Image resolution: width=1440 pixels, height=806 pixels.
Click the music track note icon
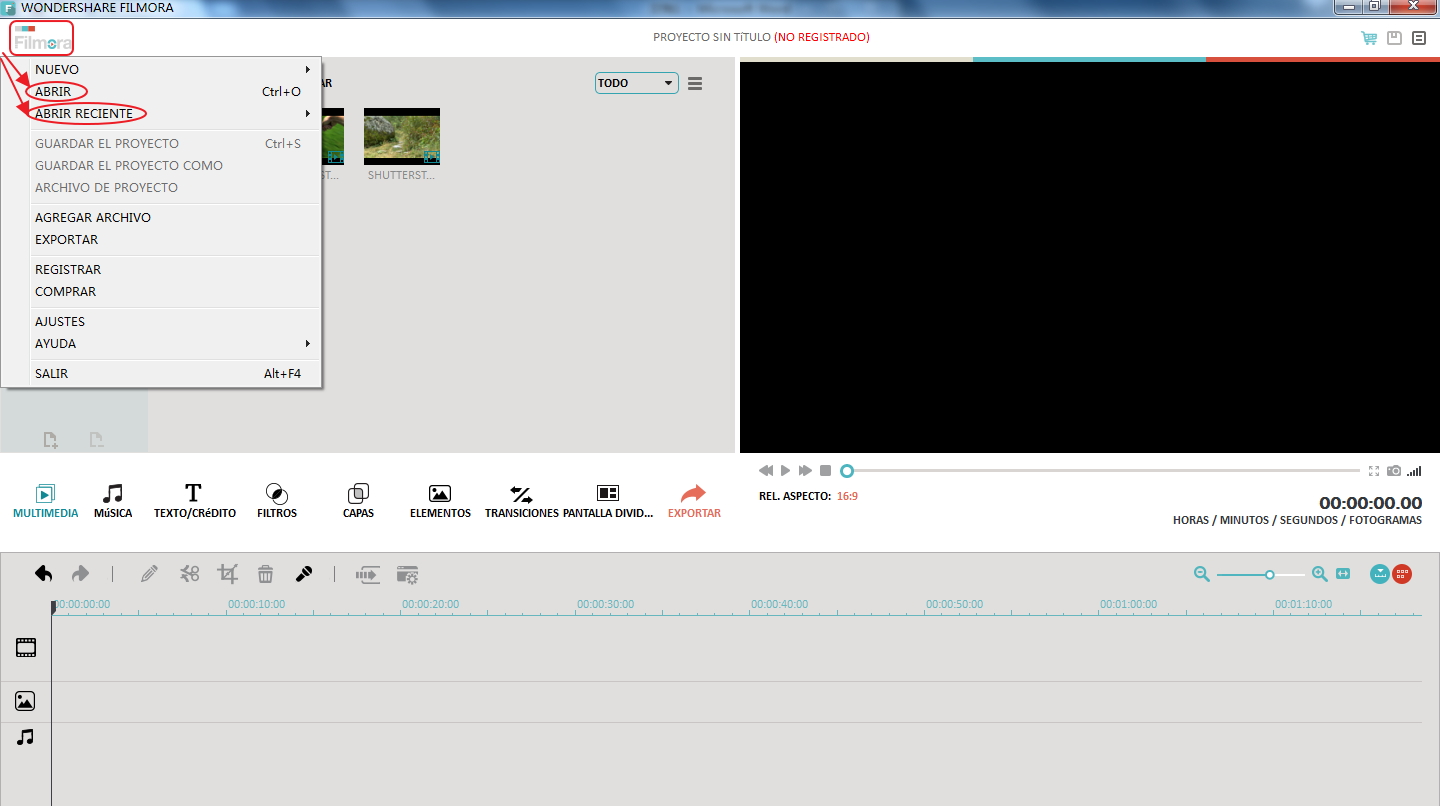(26, 737)
